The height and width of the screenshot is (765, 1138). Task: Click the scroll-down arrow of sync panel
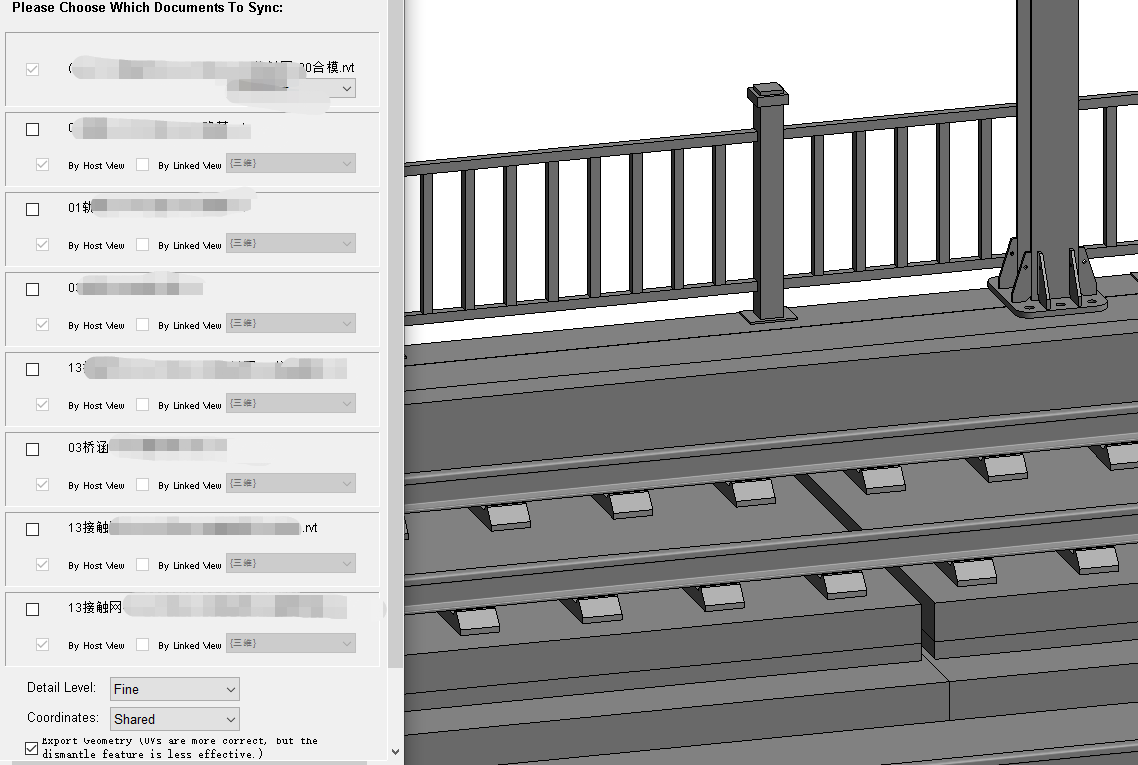point(395,751)
